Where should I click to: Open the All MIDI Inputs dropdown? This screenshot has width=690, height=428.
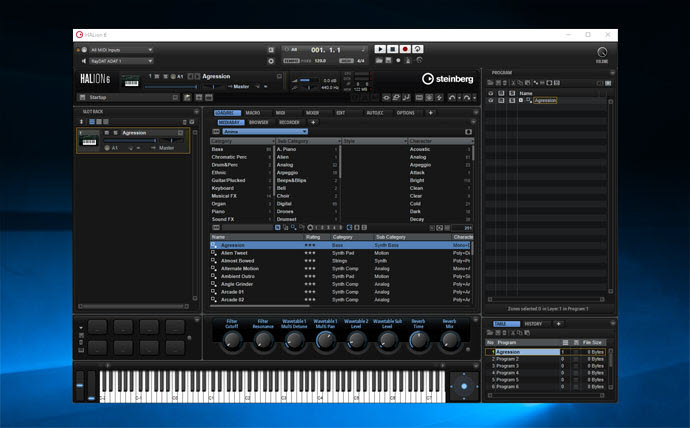[120, 49]
